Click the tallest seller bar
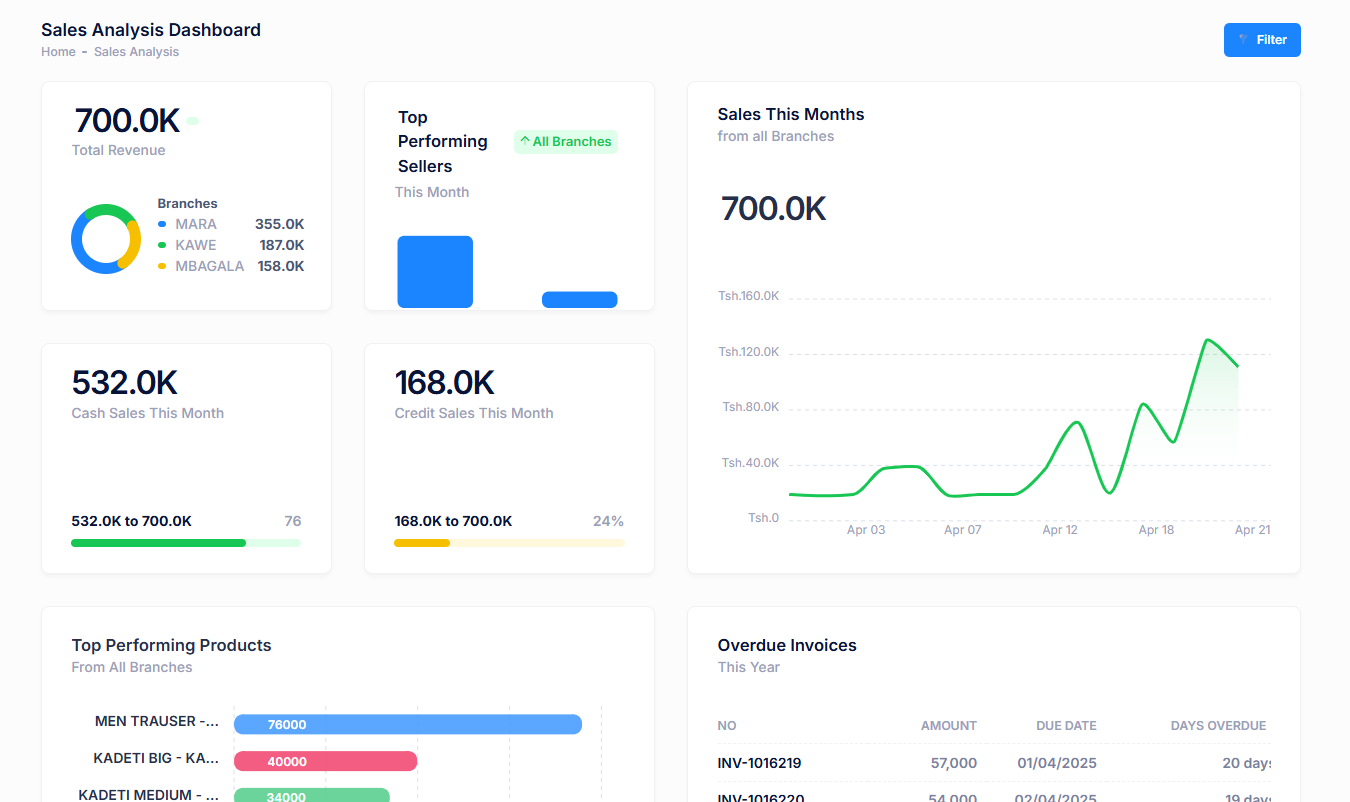This screenshot has width=1350, height=802. 435,271
